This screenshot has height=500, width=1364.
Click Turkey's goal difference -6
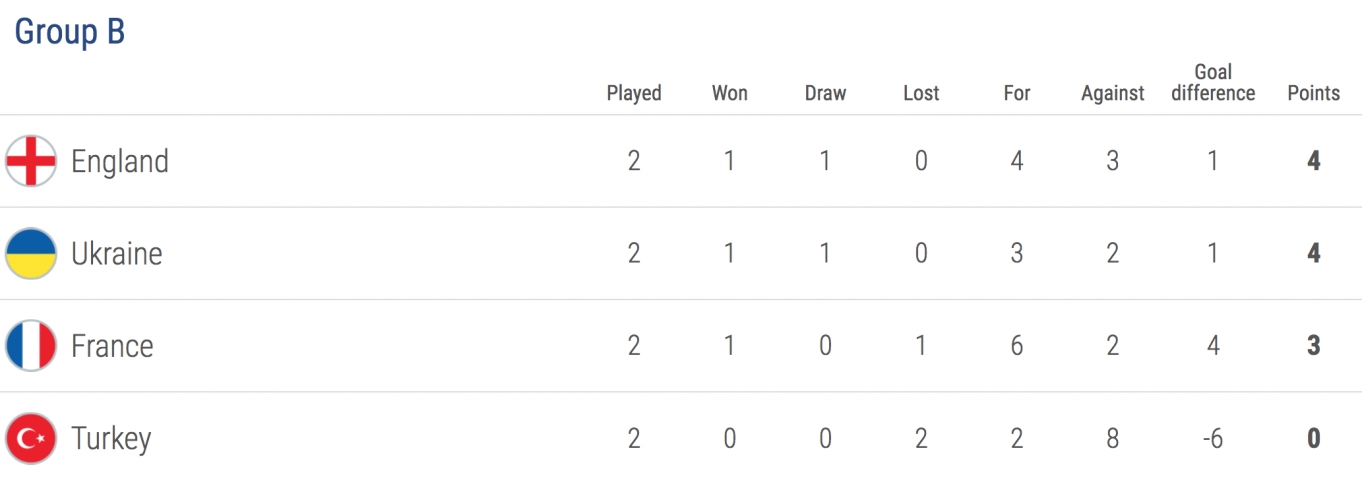tap(1213, 438)
